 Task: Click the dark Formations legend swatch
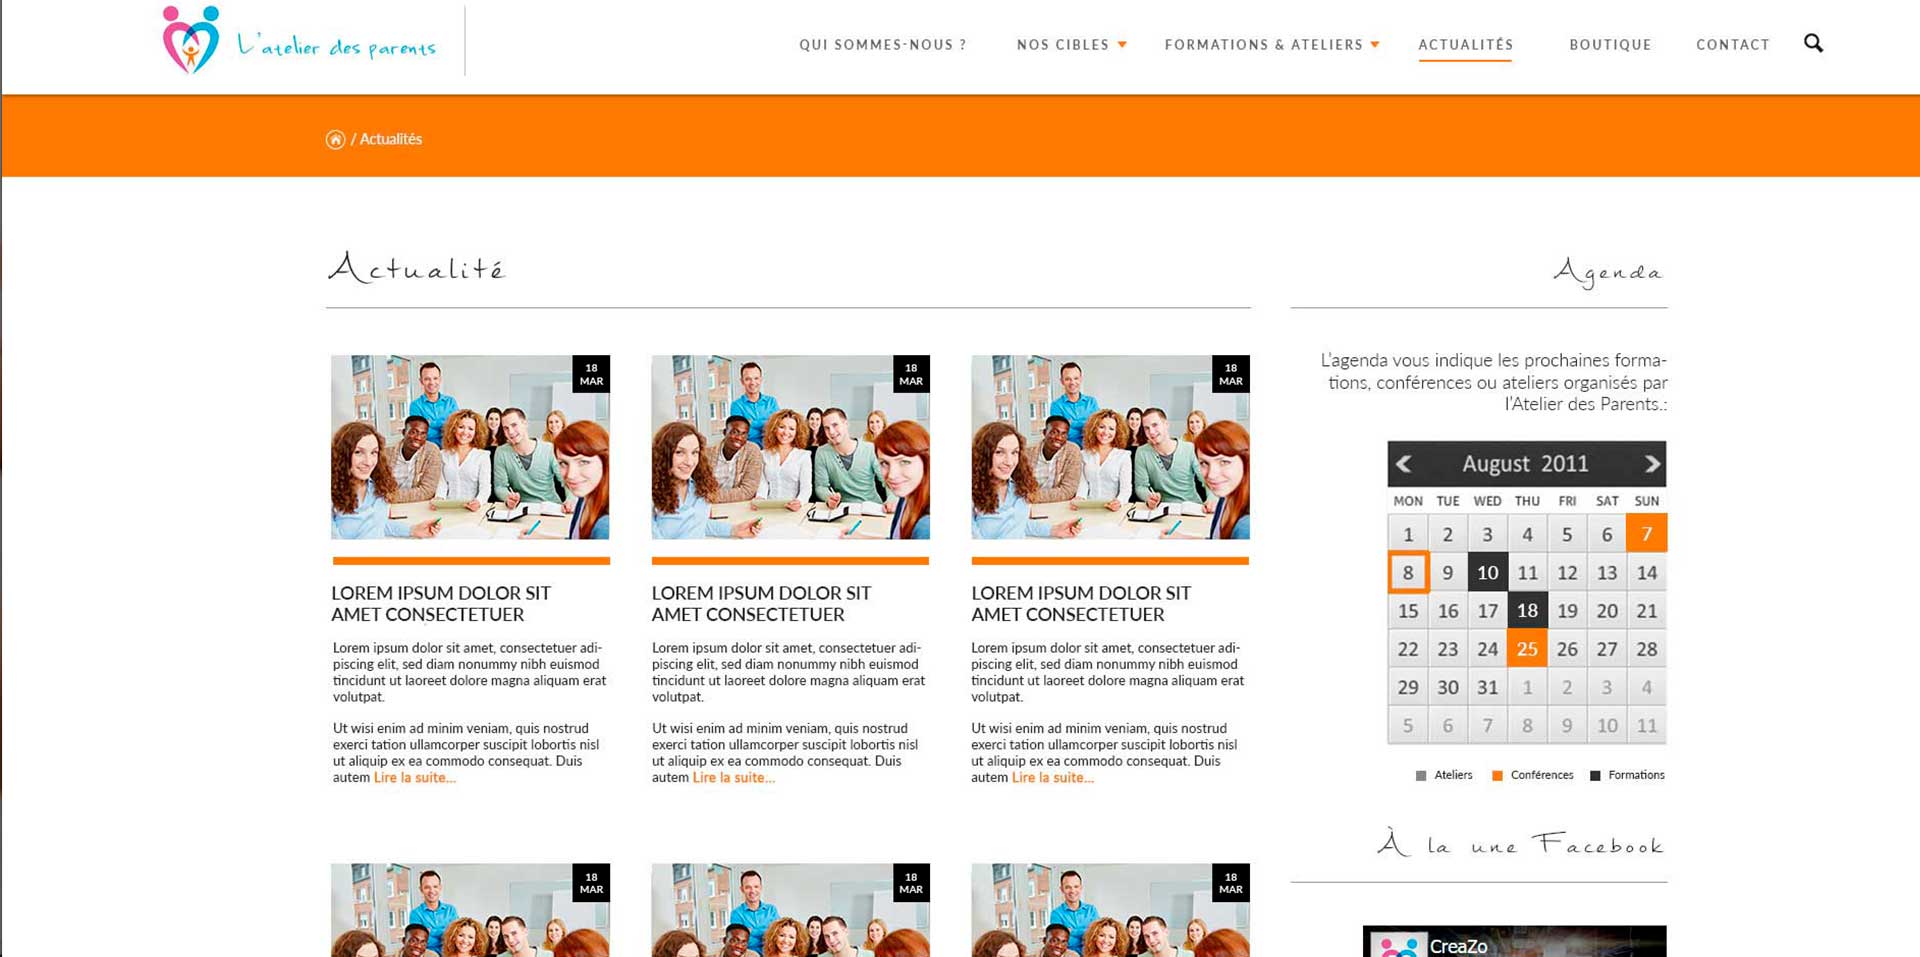point(1595,775)
